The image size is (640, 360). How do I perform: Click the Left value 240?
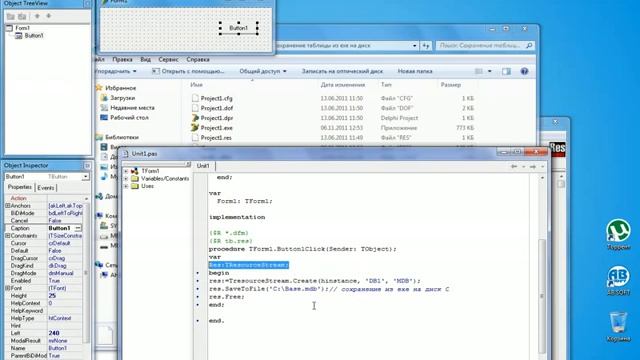tap(54, 333)
